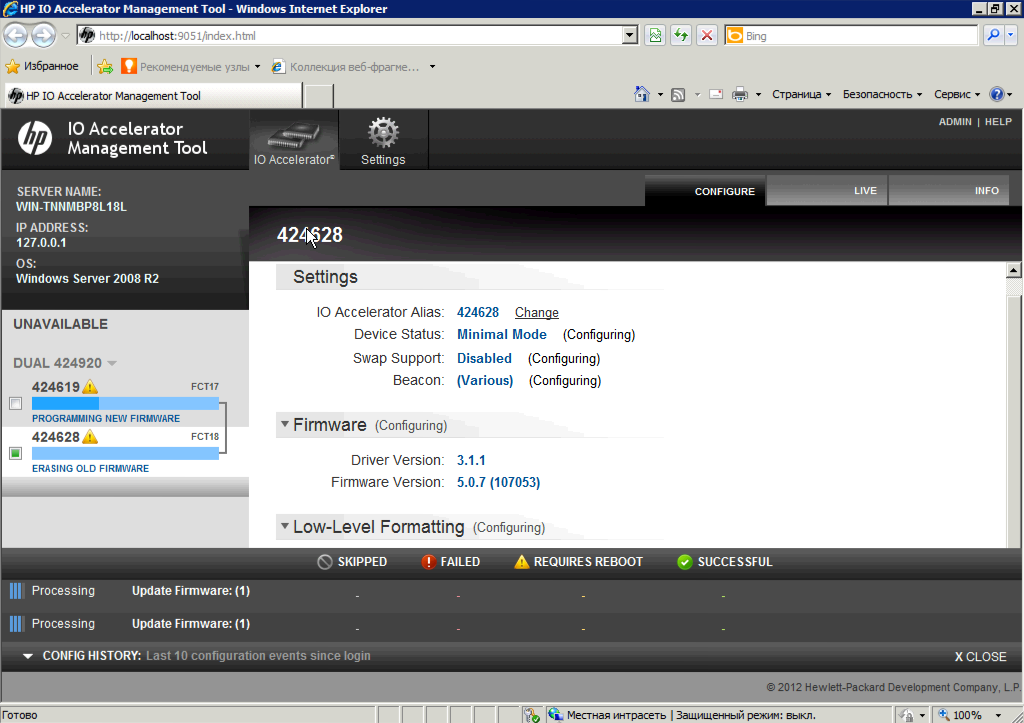Click the ERASING OLD FIRMWARE status text
Viewport: 1024px width, 723px height.
(90, 468)
